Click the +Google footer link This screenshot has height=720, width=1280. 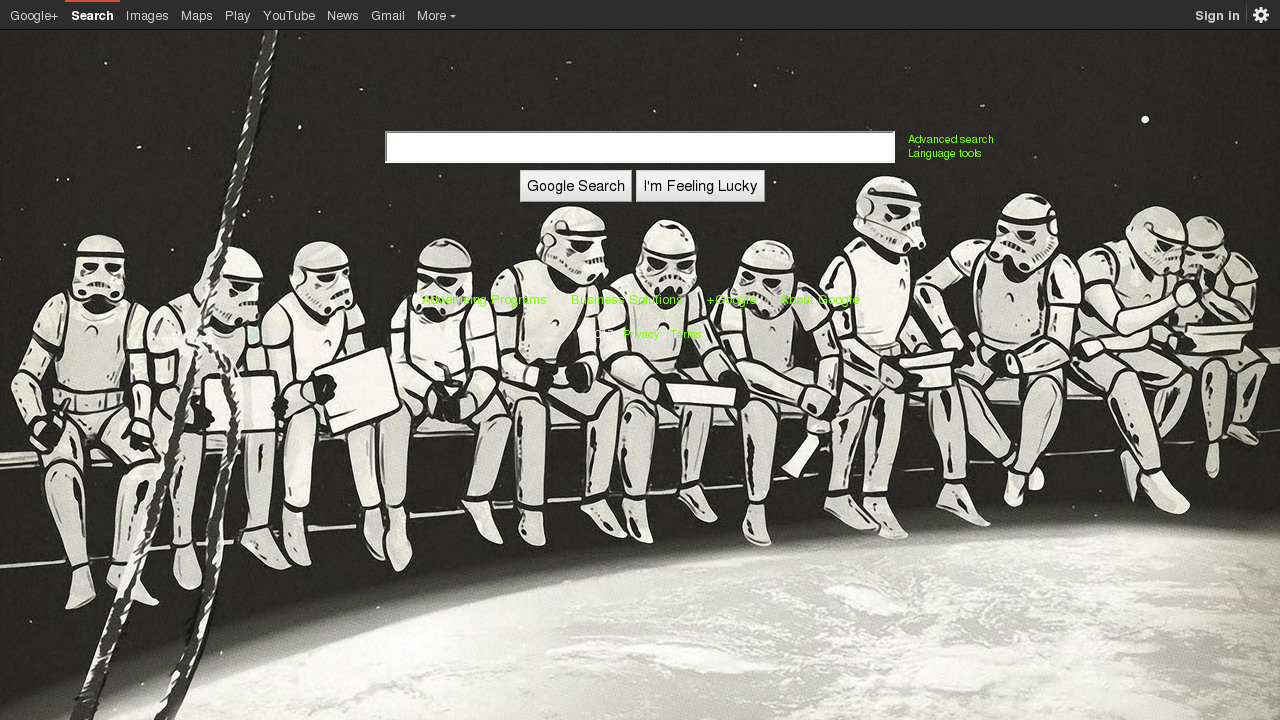pyautogui.click(x=732, y=300)
